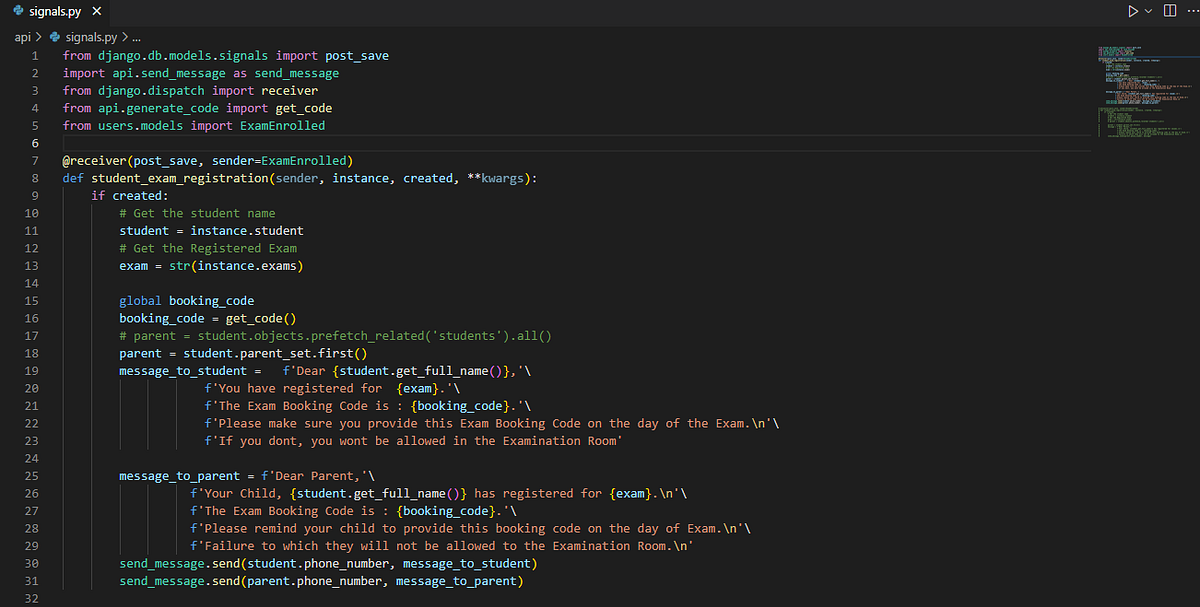
Task: Open the More Actions ellipsis menu
Action: click(1193, 10)
